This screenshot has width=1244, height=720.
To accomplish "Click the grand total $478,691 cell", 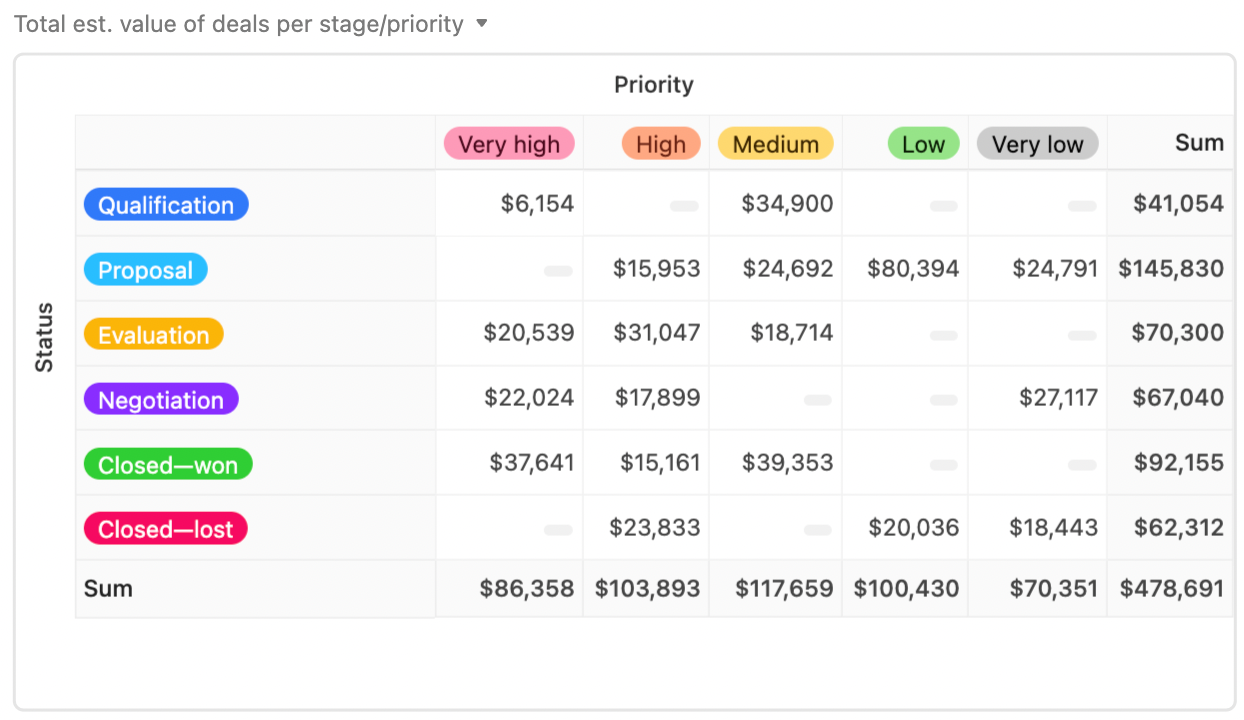I will coord(1171,589).
